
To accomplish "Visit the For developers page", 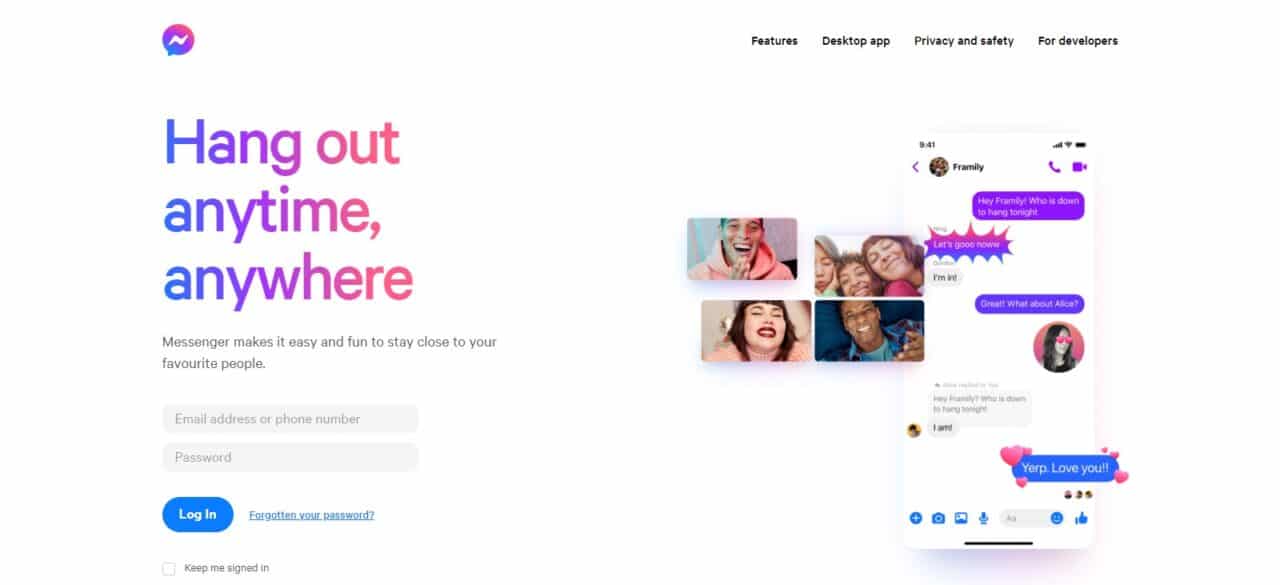I will tap(1078, 41).
